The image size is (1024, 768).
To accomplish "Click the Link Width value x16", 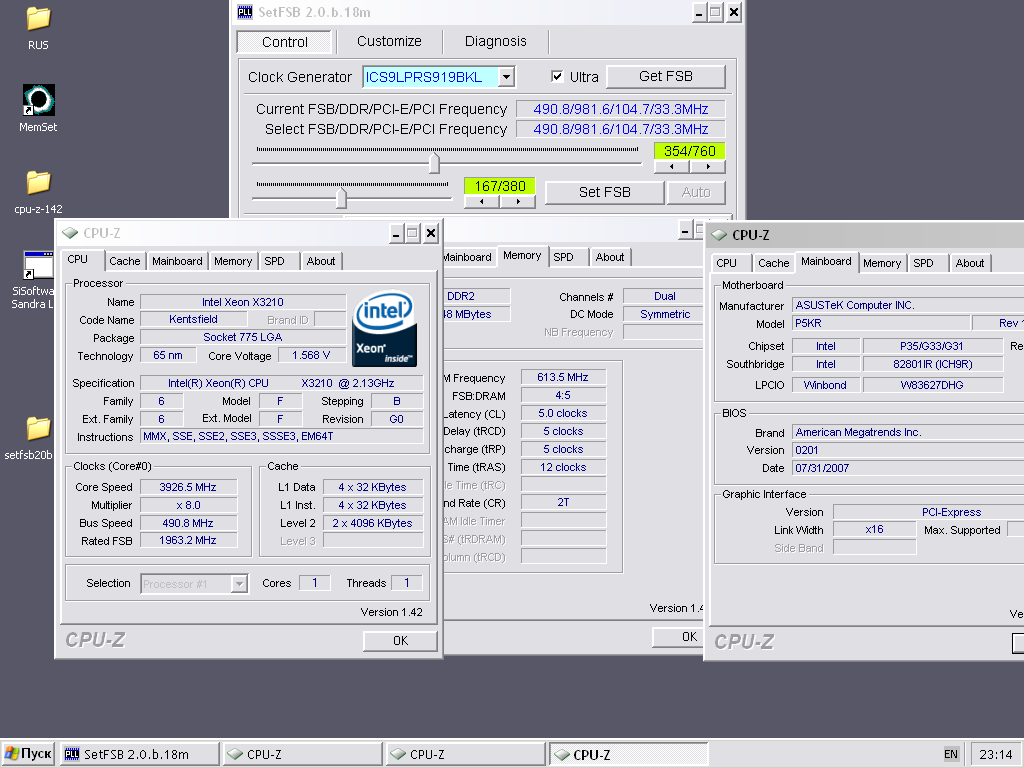I will tap(874, 530).
